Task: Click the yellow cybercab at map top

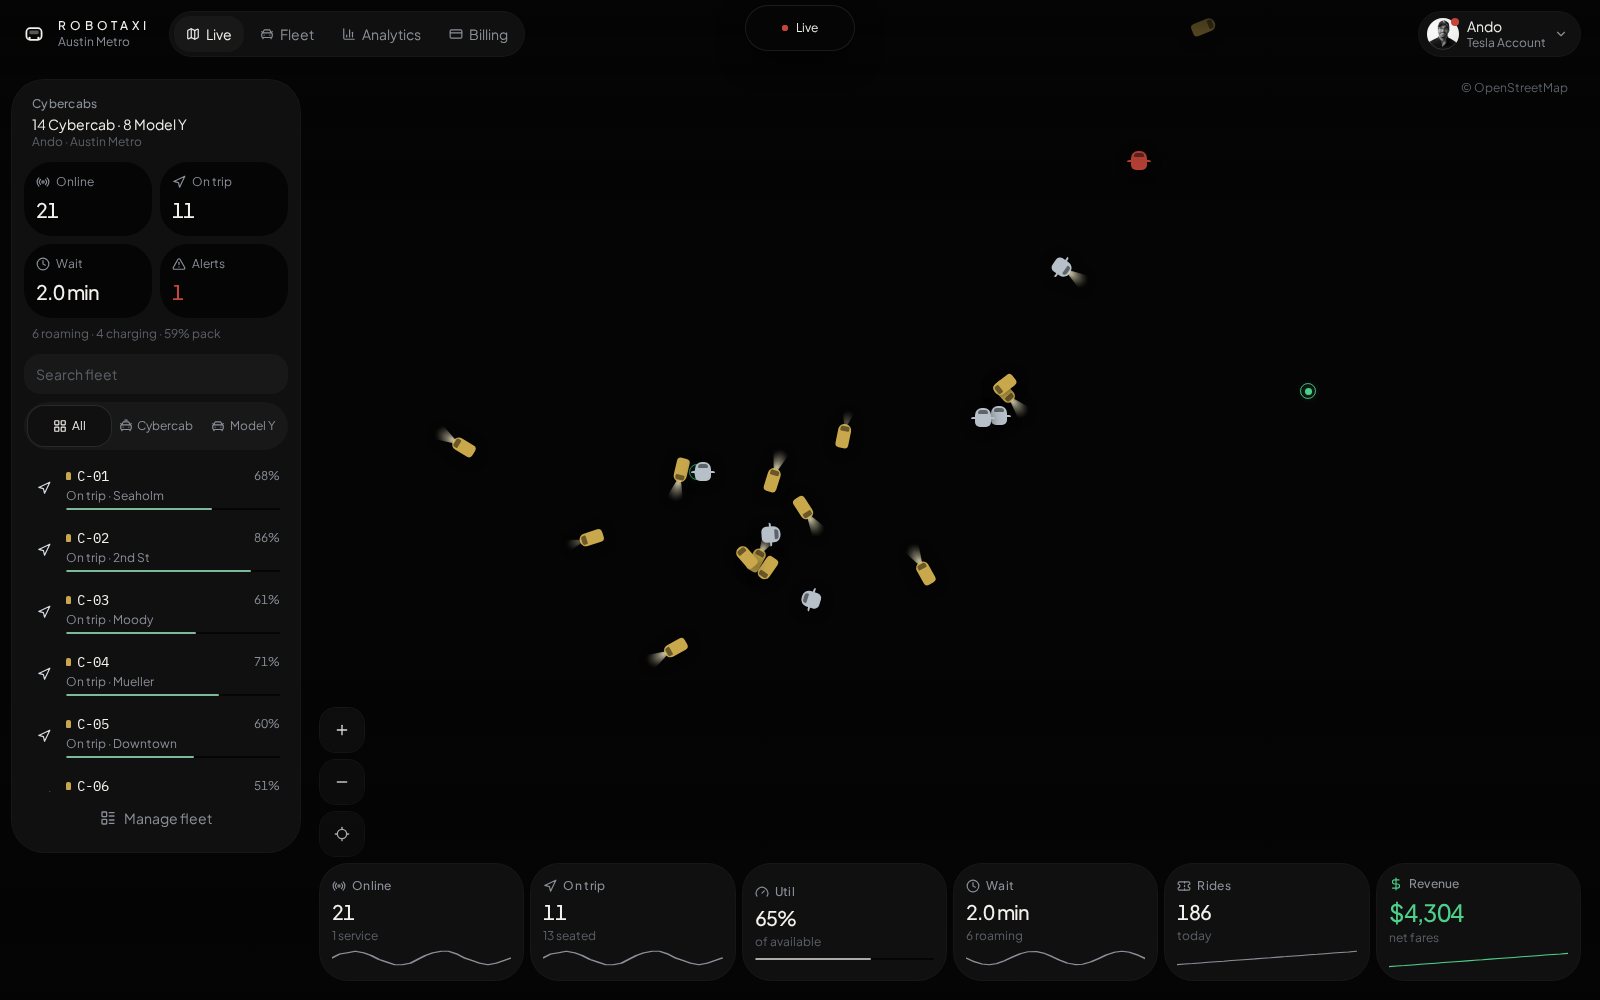Action: 1203,27
